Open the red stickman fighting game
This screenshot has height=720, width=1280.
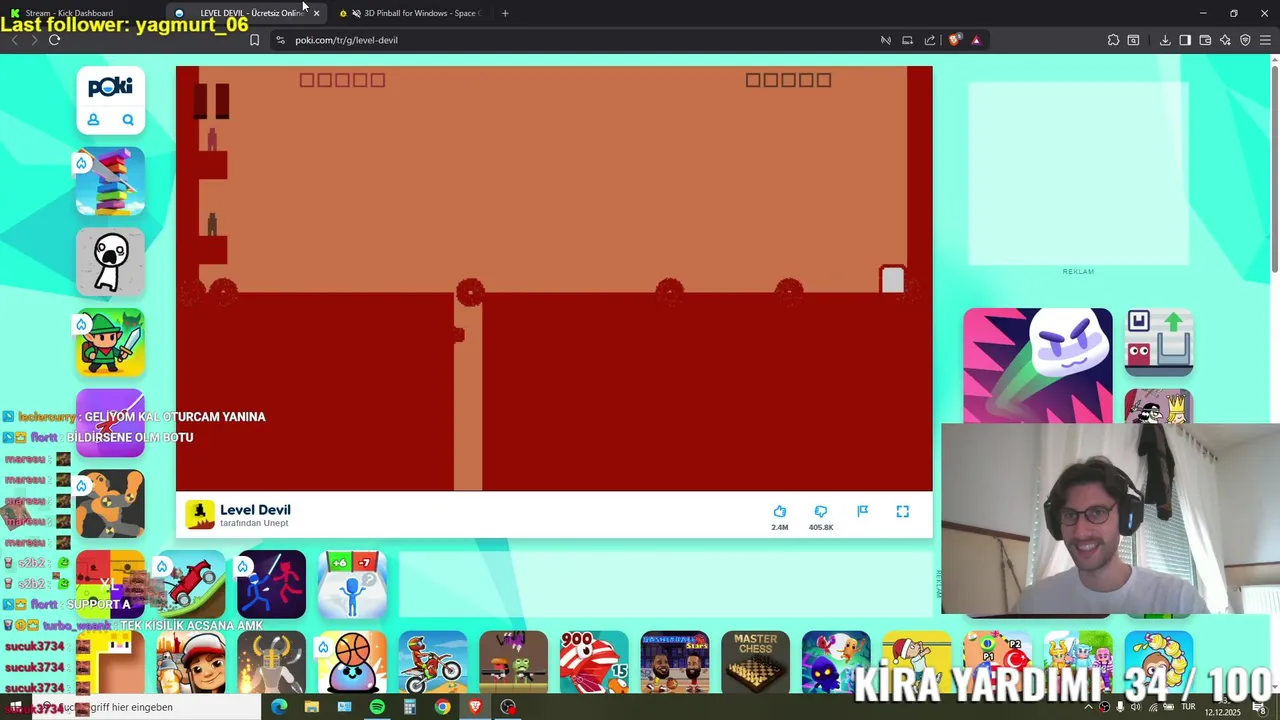(x=271, y=584)
